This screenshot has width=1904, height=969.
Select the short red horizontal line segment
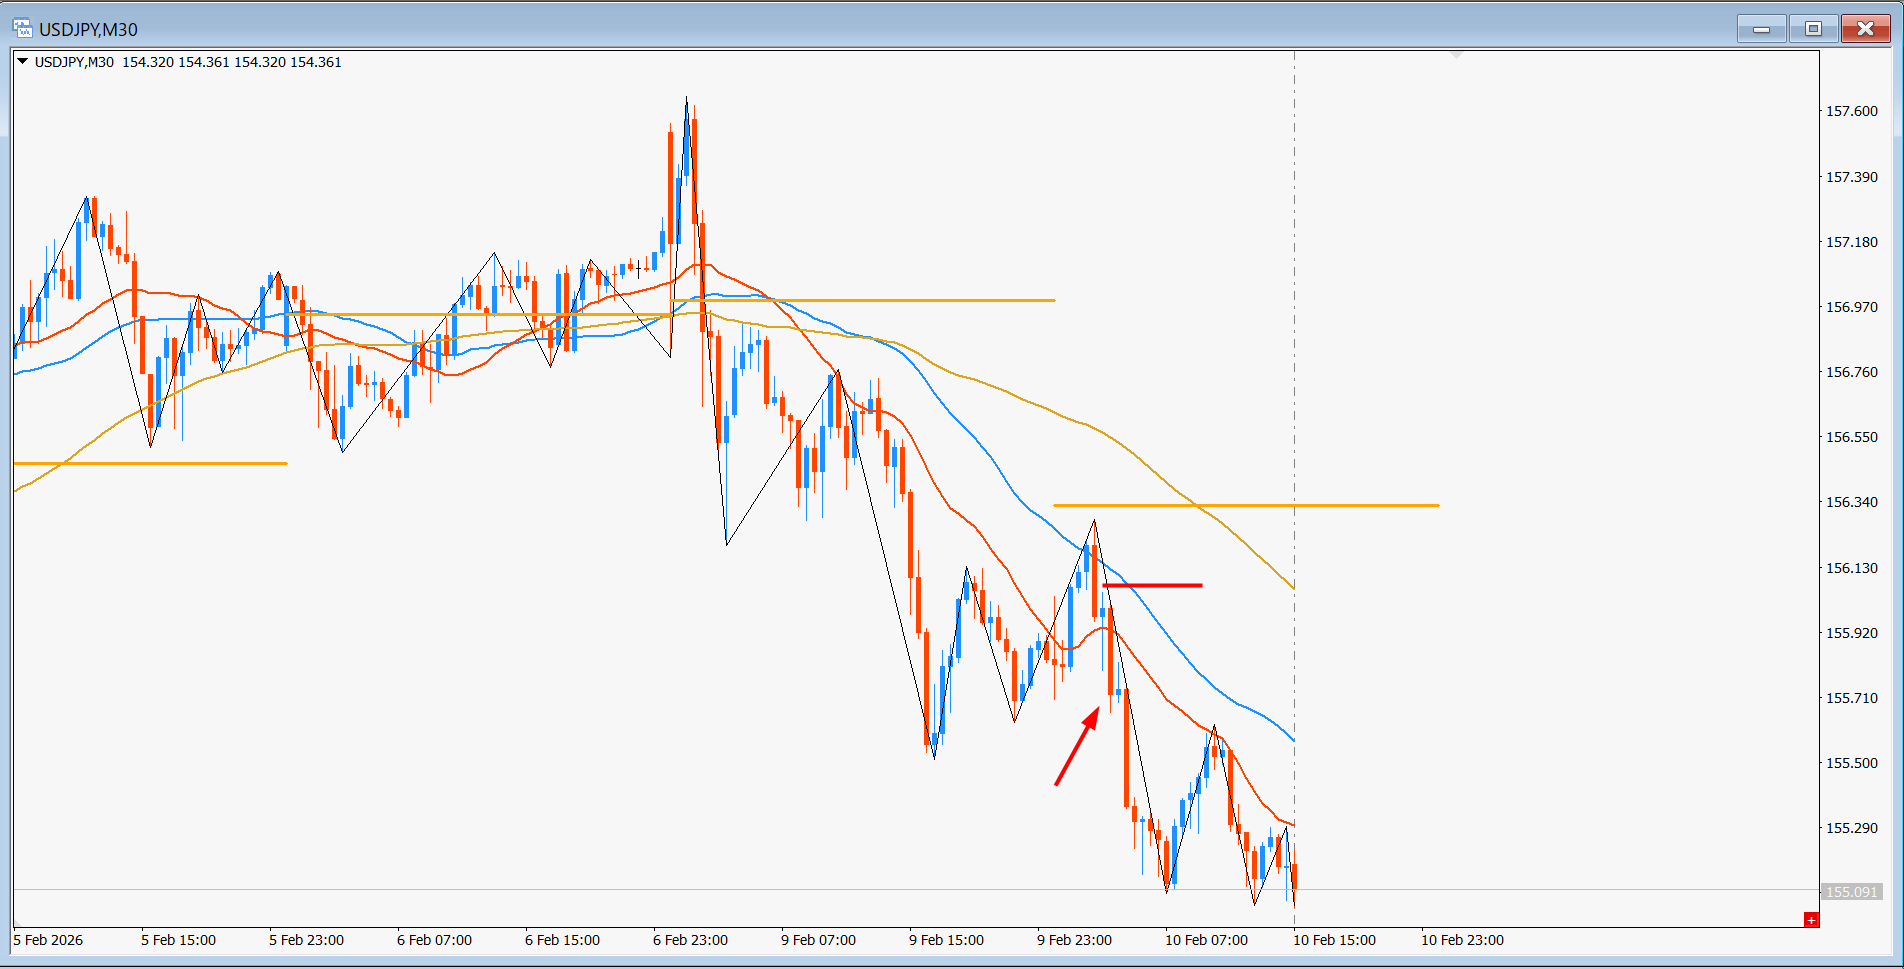[1152, 585]
